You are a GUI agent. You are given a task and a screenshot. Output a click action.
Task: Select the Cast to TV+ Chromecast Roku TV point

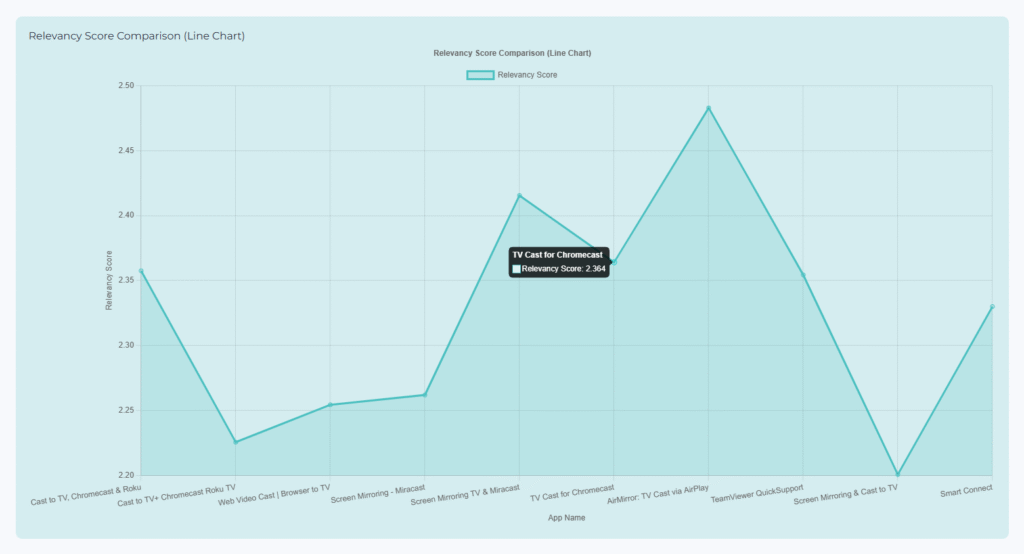(x=235, y=442)
